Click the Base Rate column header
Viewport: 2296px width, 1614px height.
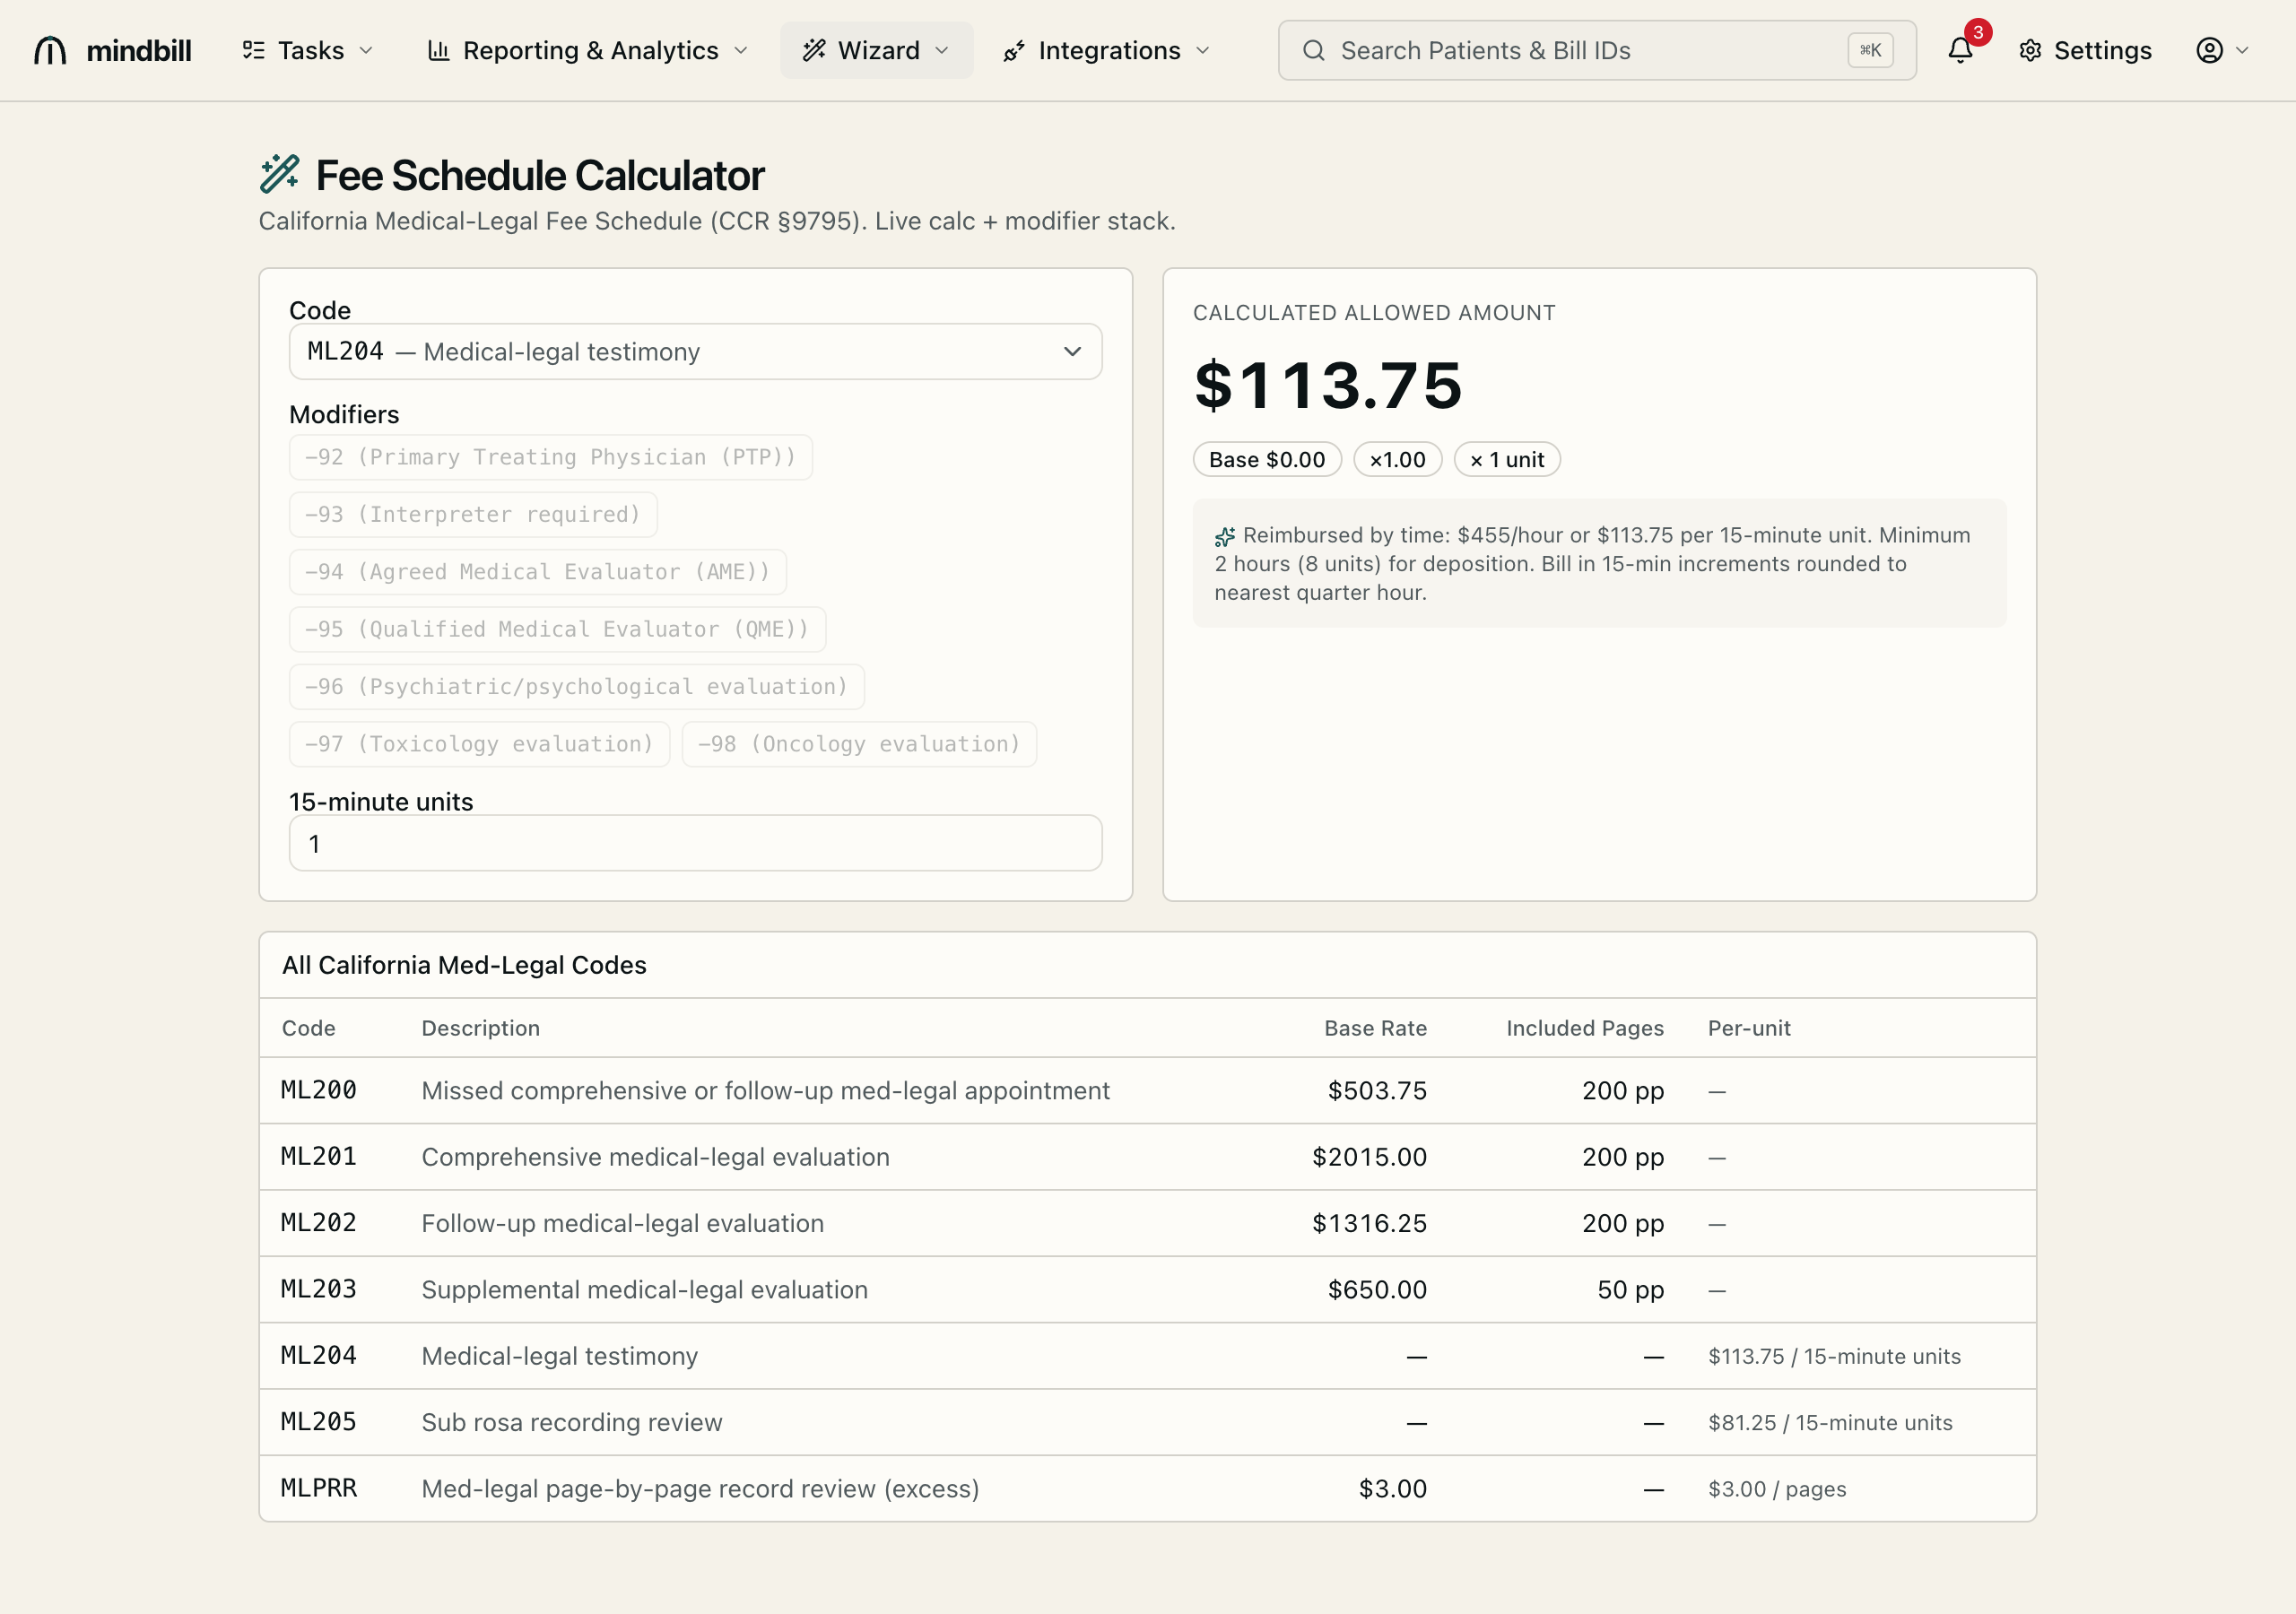pos(1375,1028)
